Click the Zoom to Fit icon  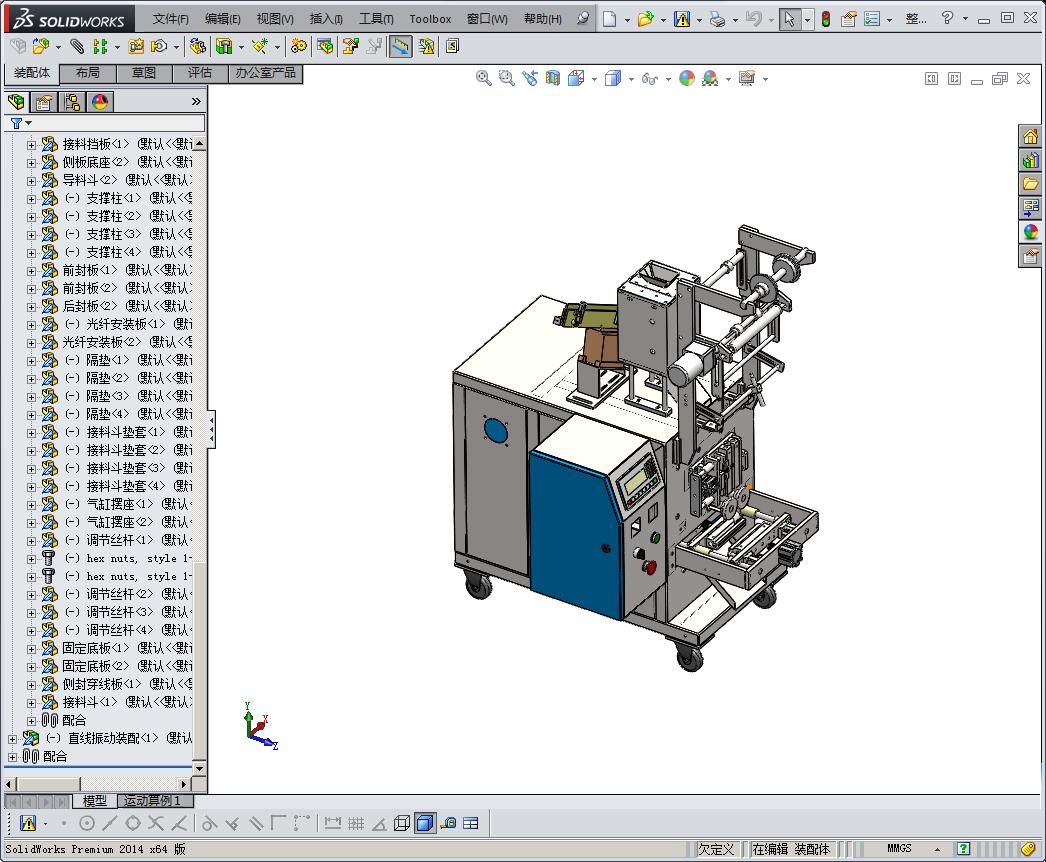(484, 79)
